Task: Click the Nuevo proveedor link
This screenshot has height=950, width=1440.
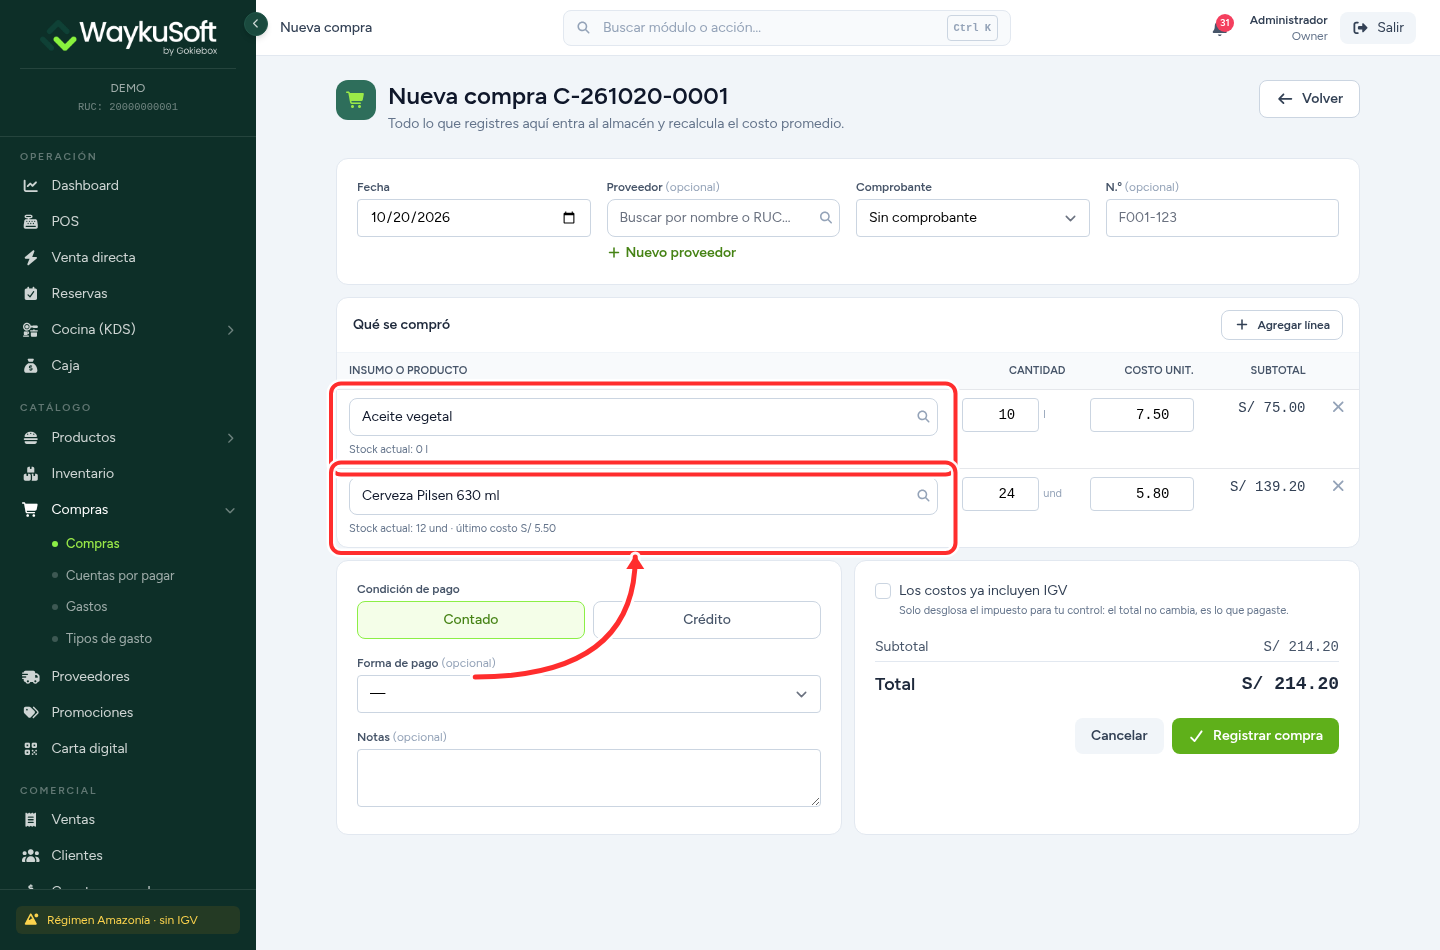Action: [x=672, y=253]
